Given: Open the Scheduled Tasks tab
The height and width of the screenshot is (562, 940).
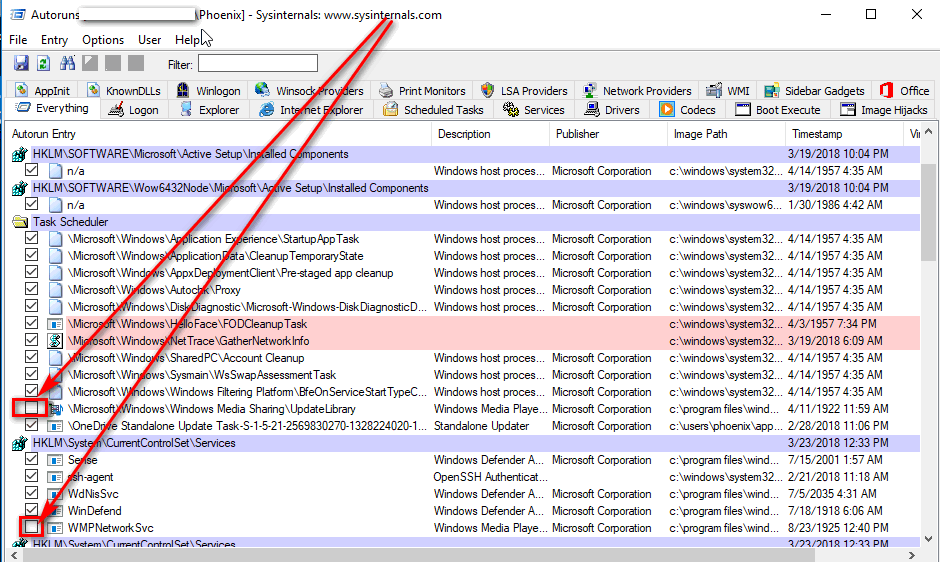Looking at the screenshot, I should point(434,110).
